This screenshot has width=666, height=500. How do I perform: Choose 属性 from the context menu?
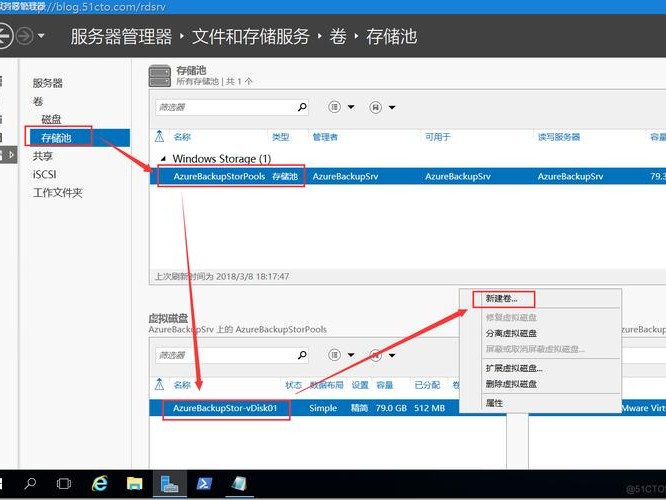click(494, 403)
